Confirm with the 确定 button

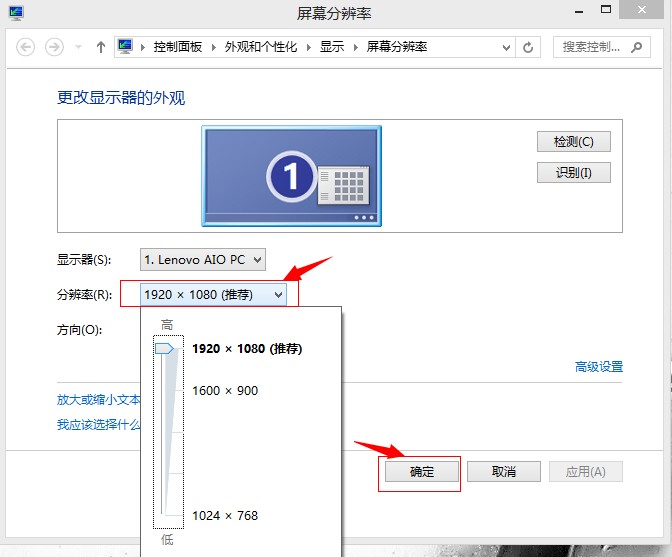422,472
